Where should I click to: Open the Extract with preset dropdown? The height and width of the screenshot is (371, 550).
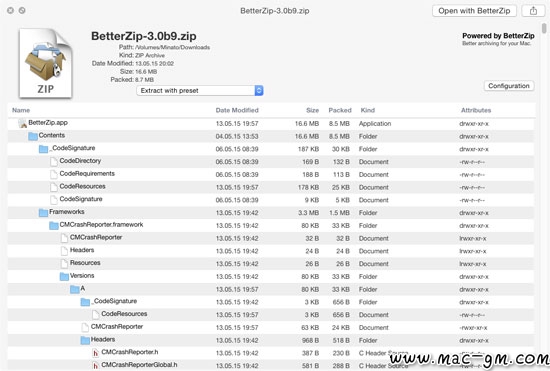click(x=200, y=90)
